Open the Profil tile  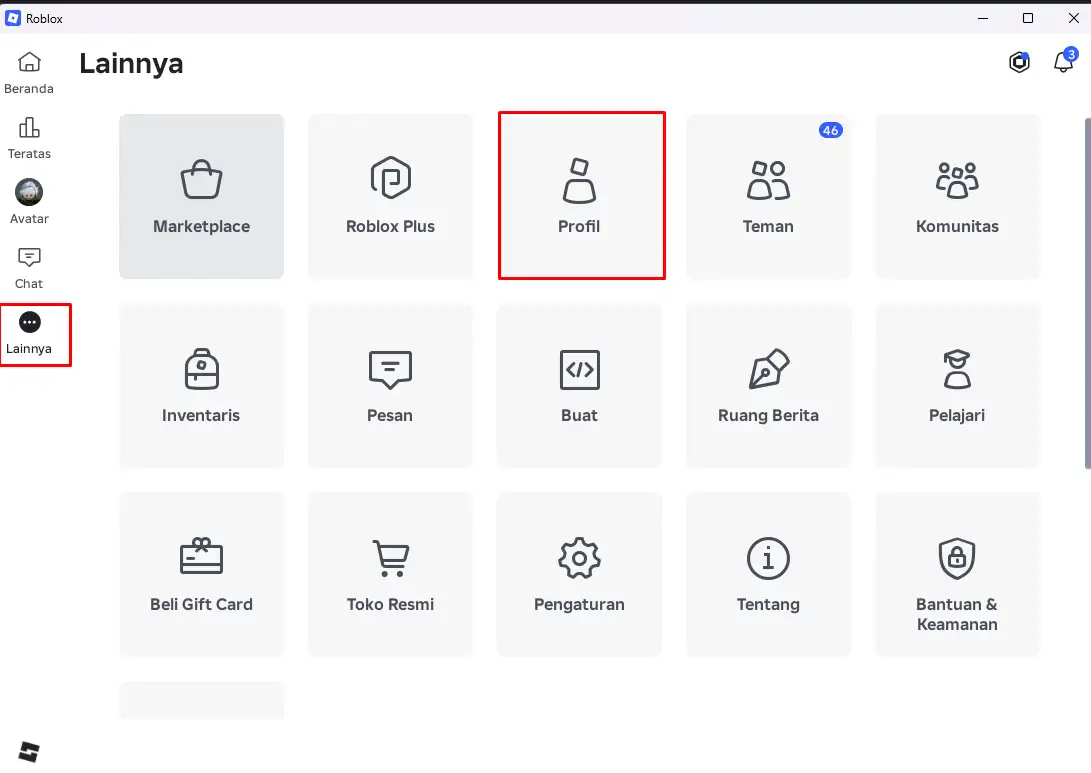580,197
